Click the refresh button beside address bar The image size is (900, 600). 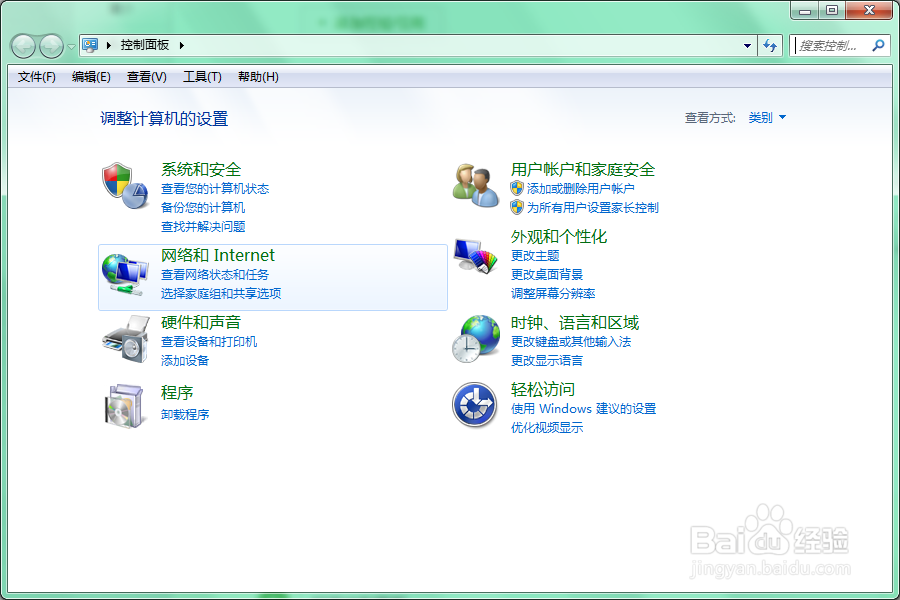tap(770, 45)
